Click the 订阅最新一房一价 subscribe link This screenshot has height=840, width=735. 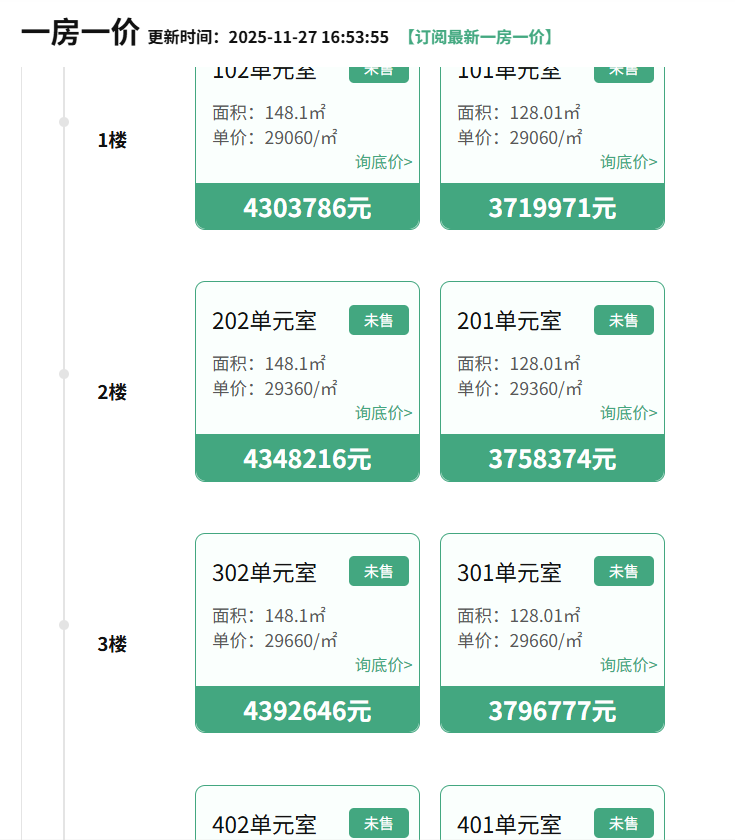pos(478,37)
